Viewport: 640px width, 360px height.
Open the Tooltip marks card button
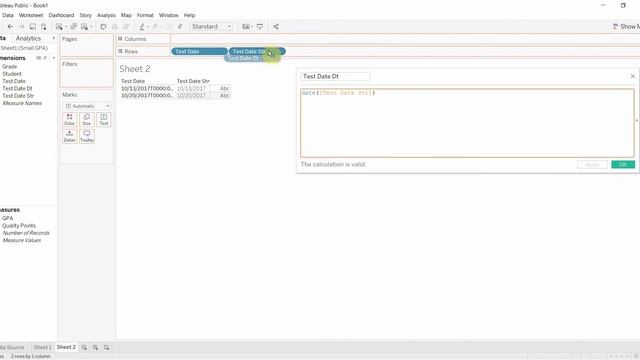click(x=87, y=136)
